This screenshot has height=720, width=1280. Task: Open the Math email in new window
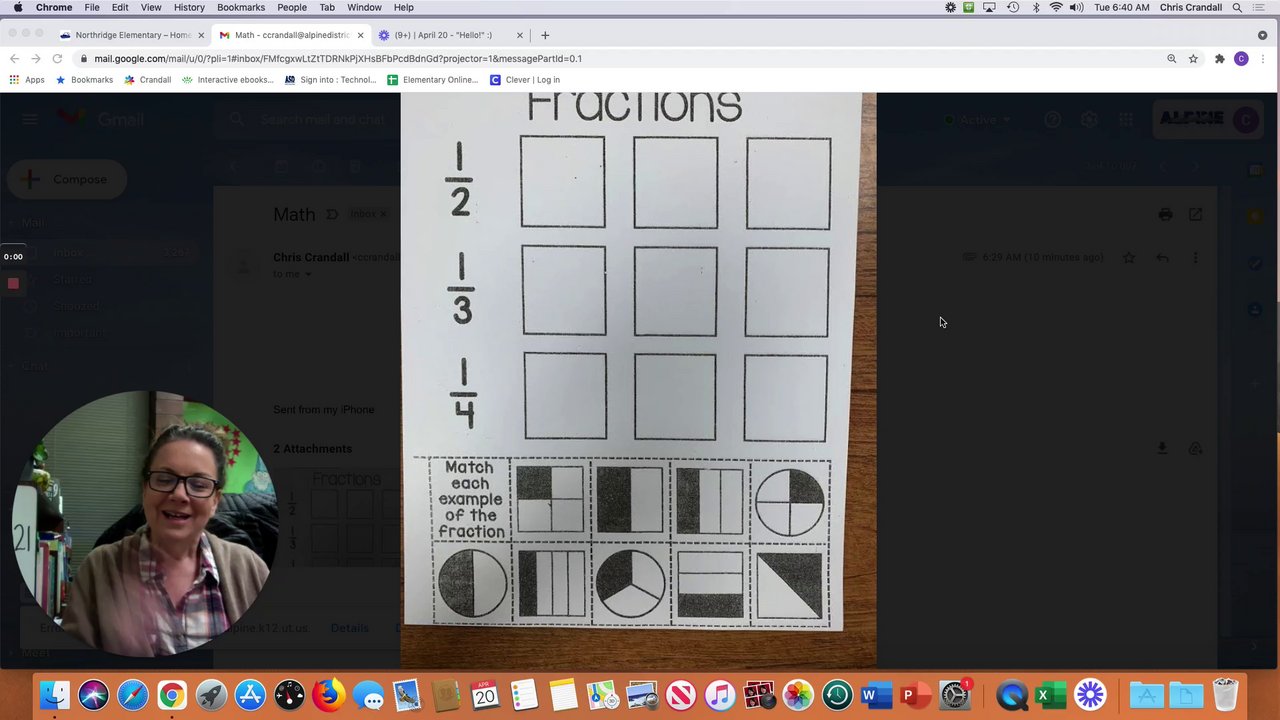(1195, 214)
